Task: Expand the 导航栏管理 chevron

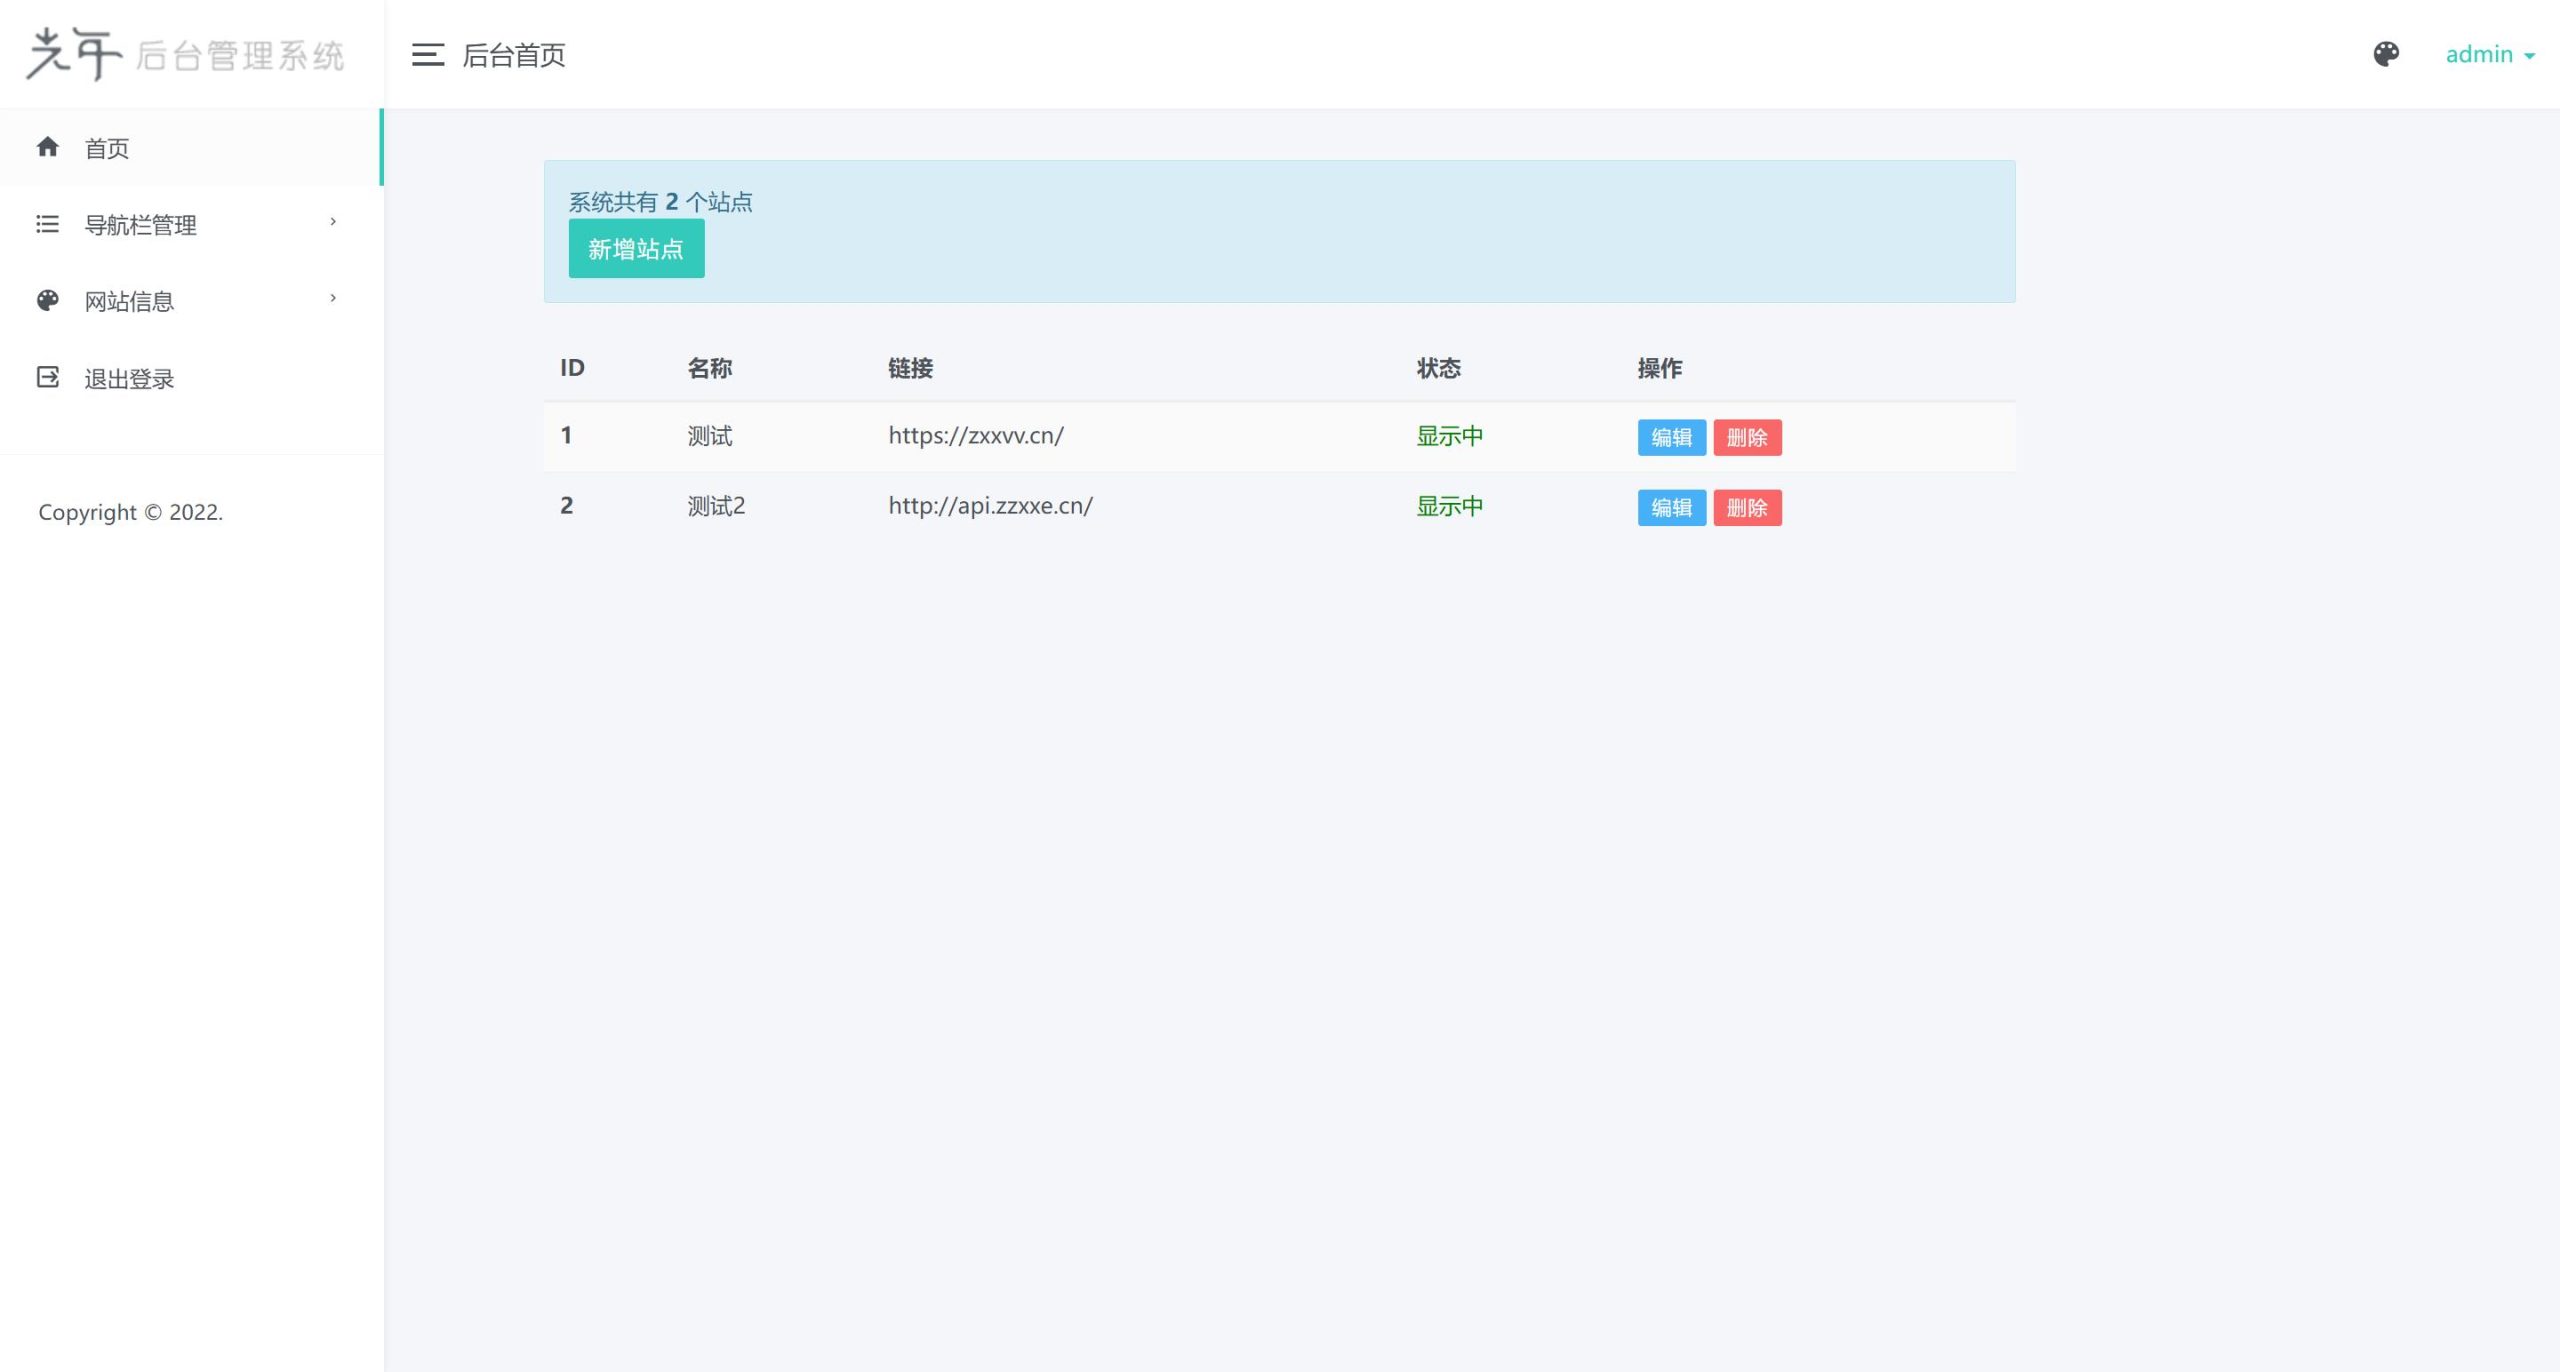Action: pyautogui.click(x=333, y=221)
